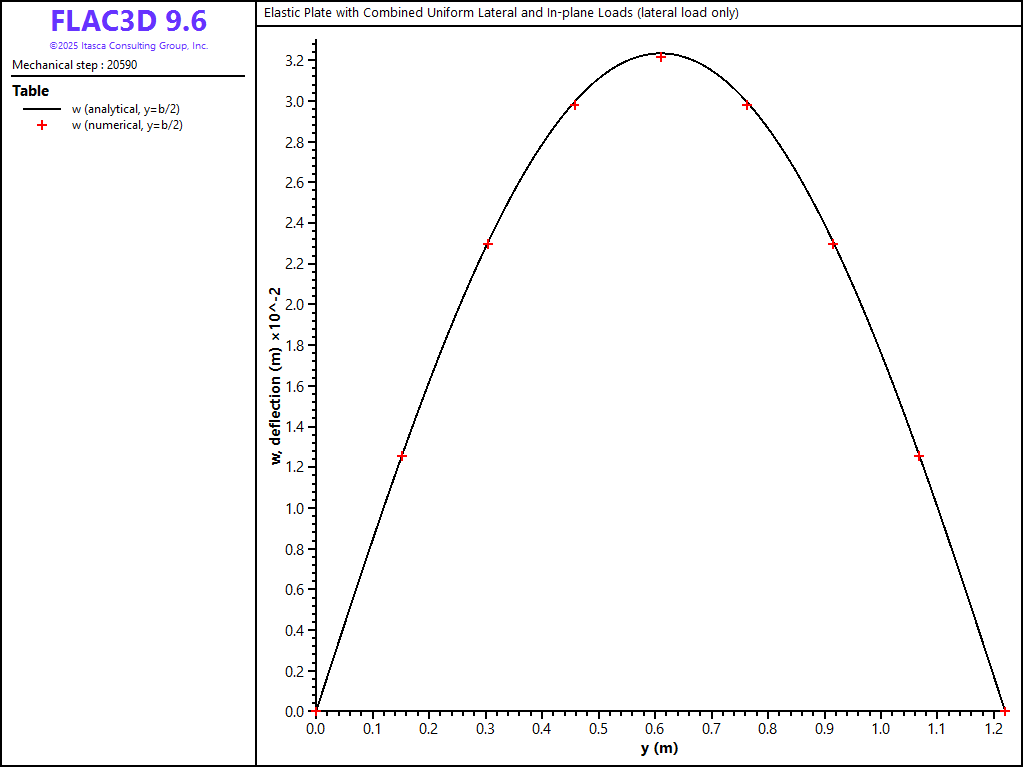Select the w (numerical, y=b/2) legend entry
This screenshot has height=768, width=1024.
(127, 125)
